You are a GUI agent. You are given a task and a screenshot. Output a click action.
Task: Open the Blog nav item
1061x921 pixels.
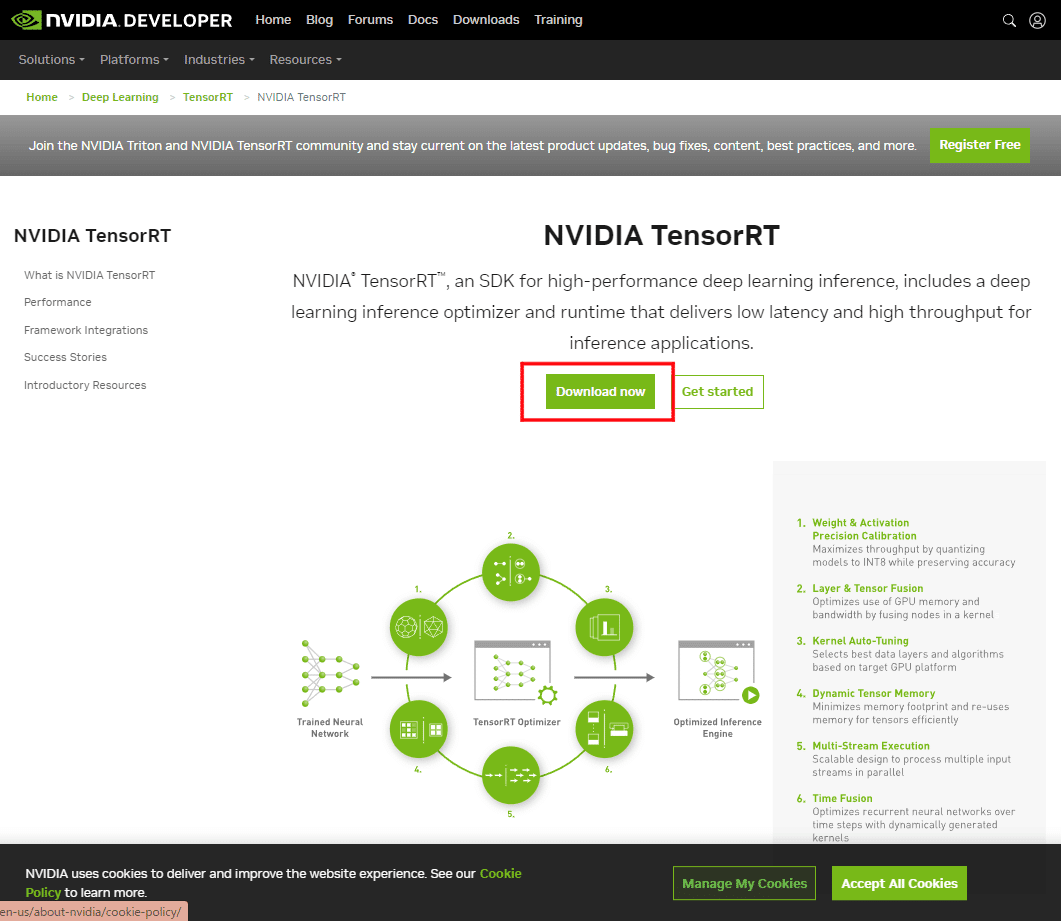pyautogui.click(x=319, y=20)
